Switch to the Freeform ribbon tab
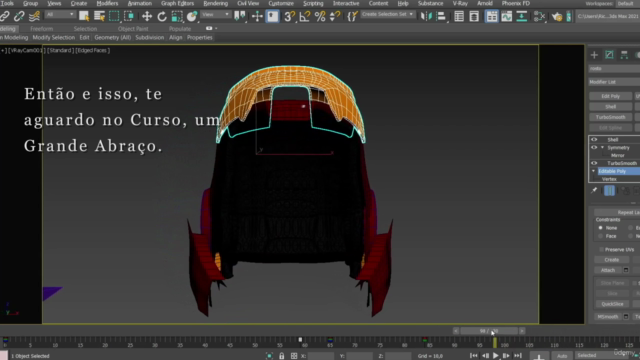 pyautogui.click(x=41, y=29)
